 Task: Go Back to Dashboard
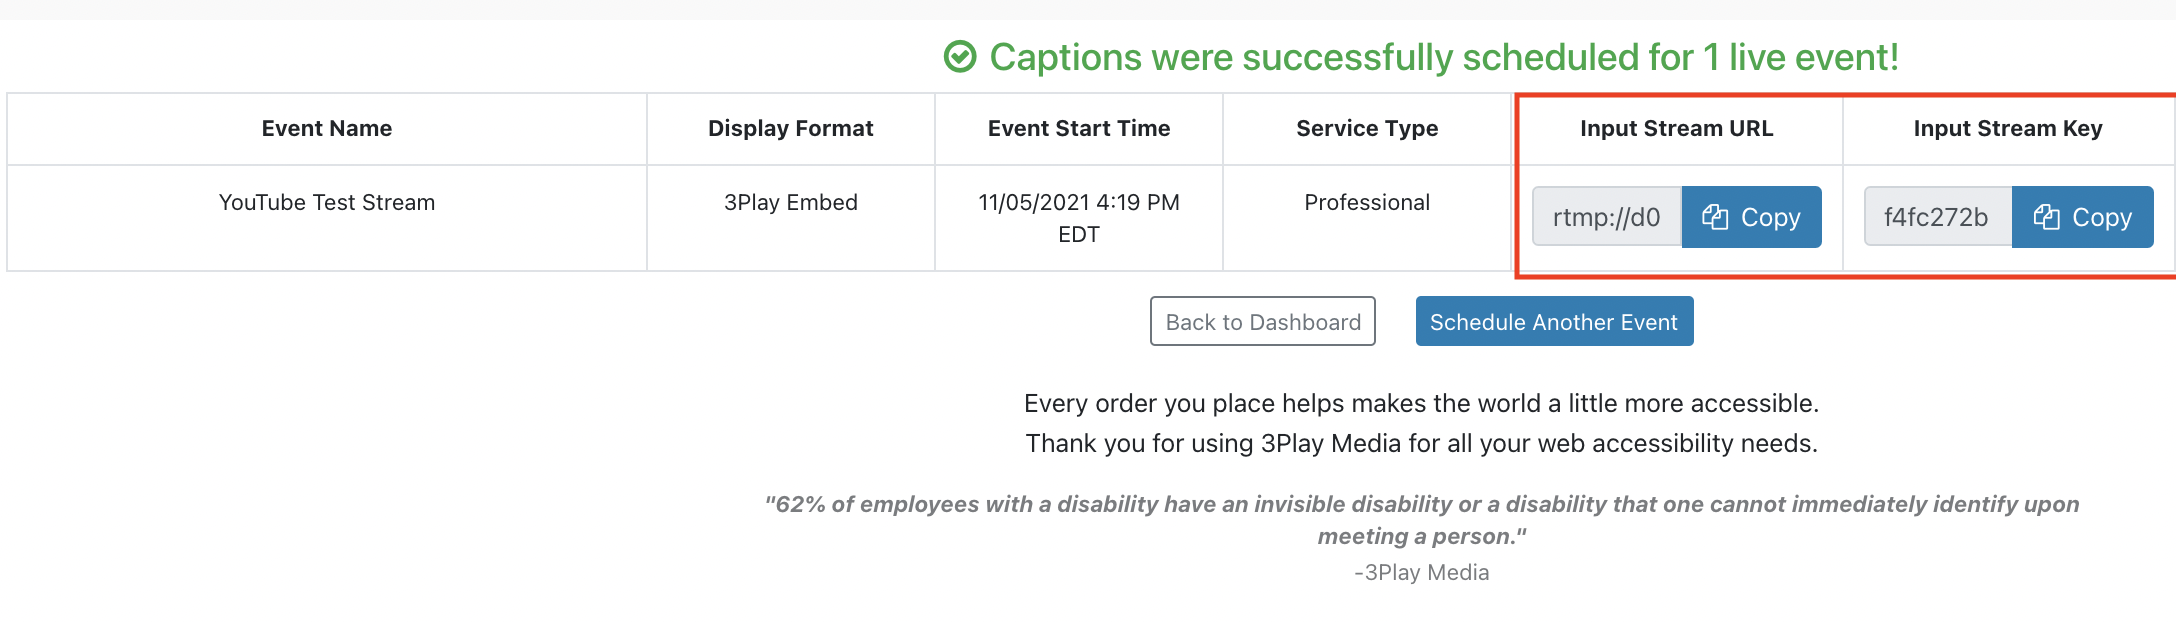(1263, 321)
